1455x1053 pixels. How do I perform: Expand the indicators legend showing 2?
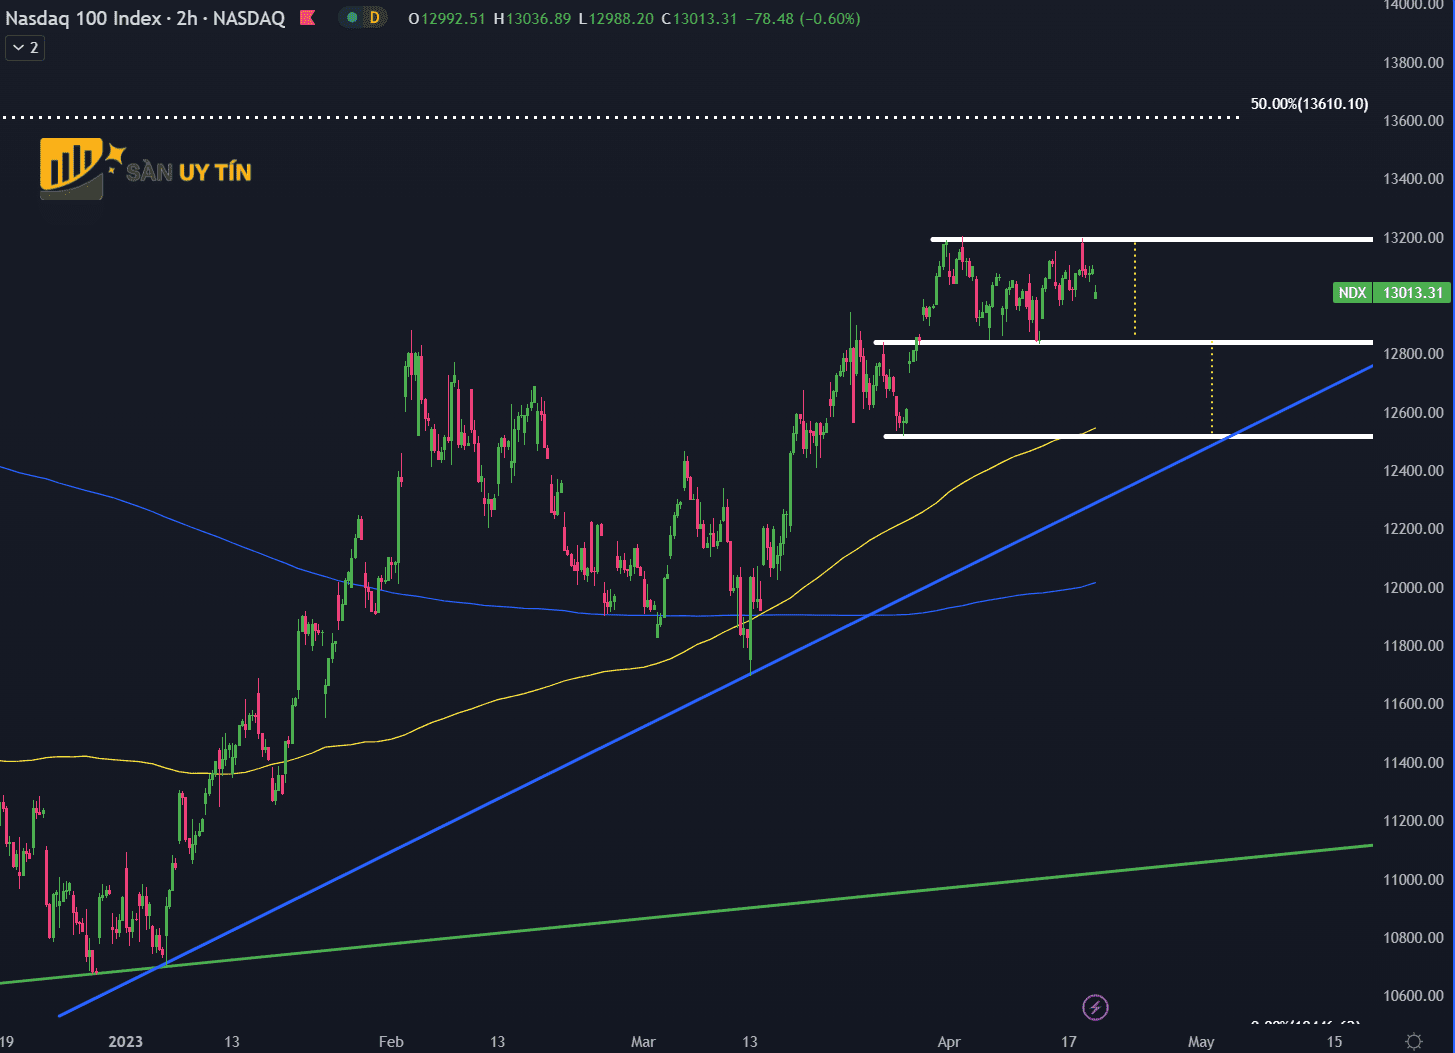[25, 48]
